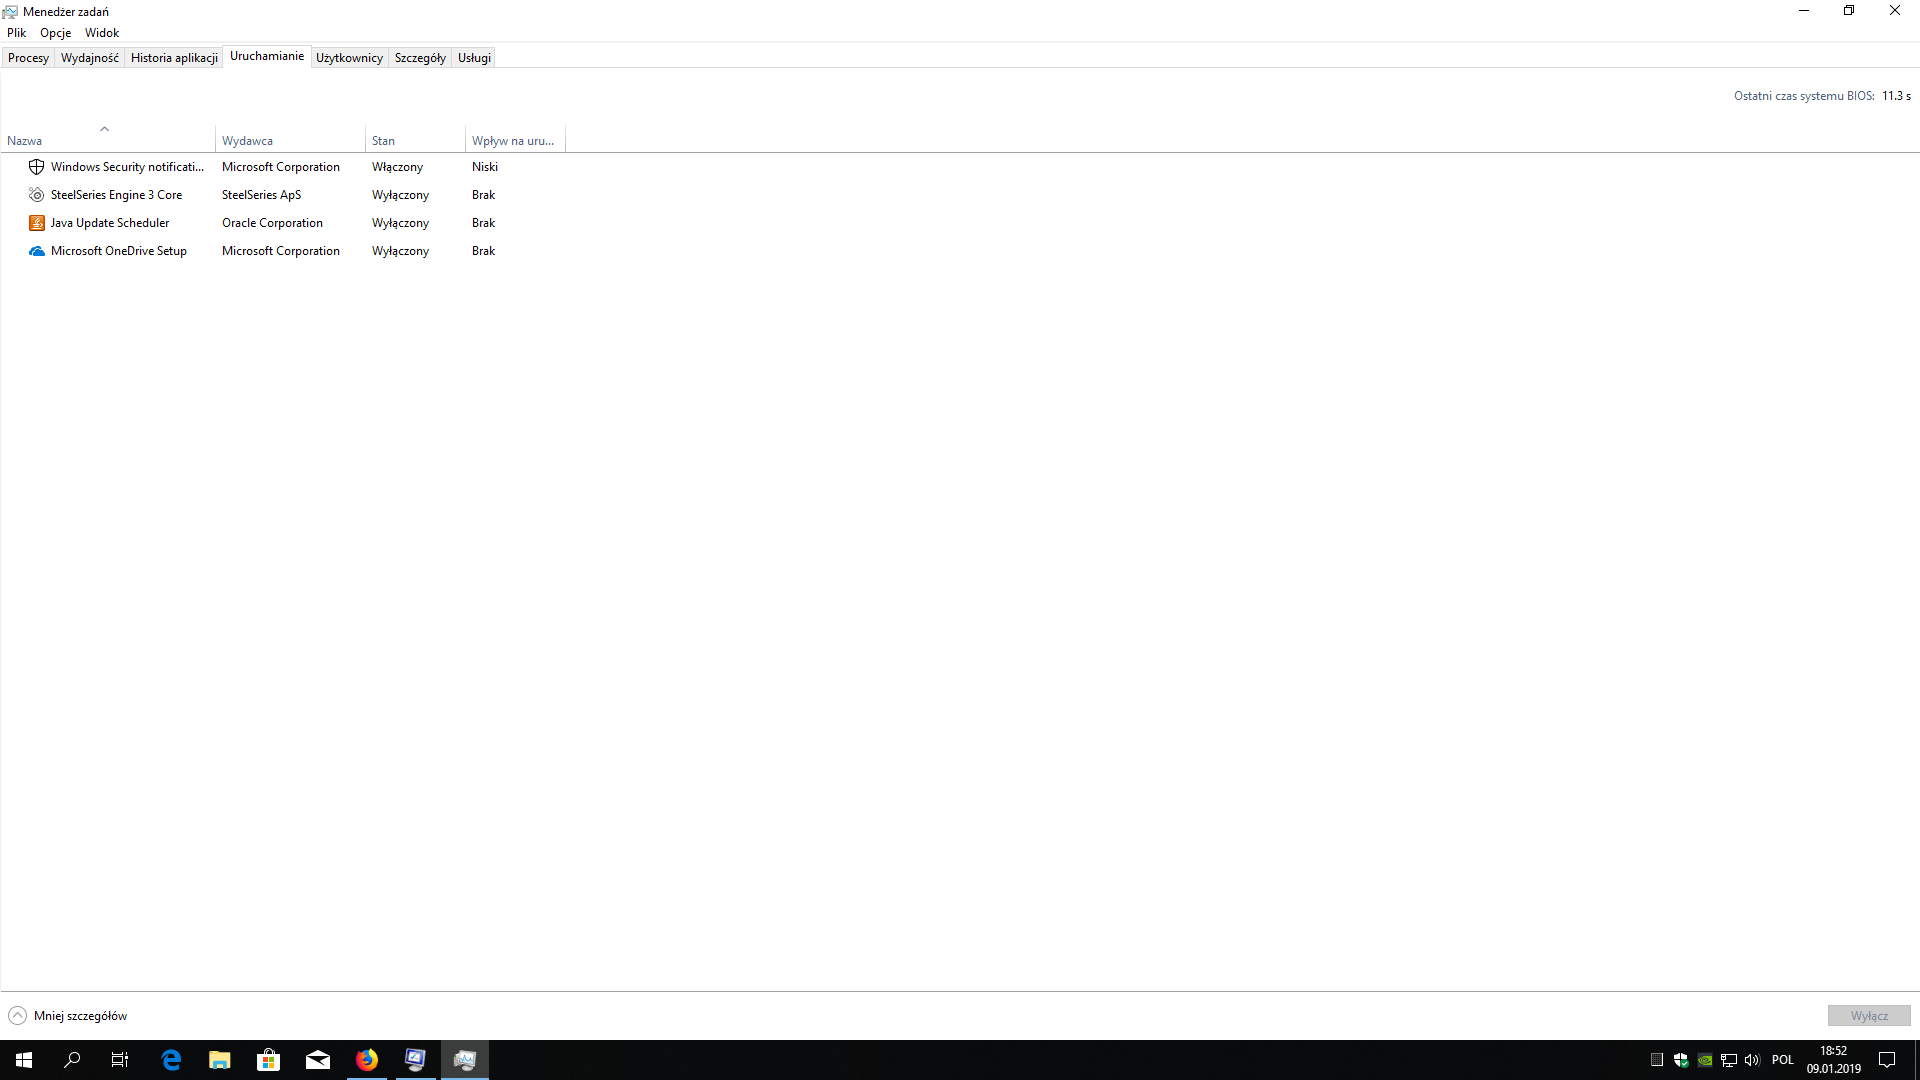
Task: Switch to the Usługi tab
Action: pos(474,58)
